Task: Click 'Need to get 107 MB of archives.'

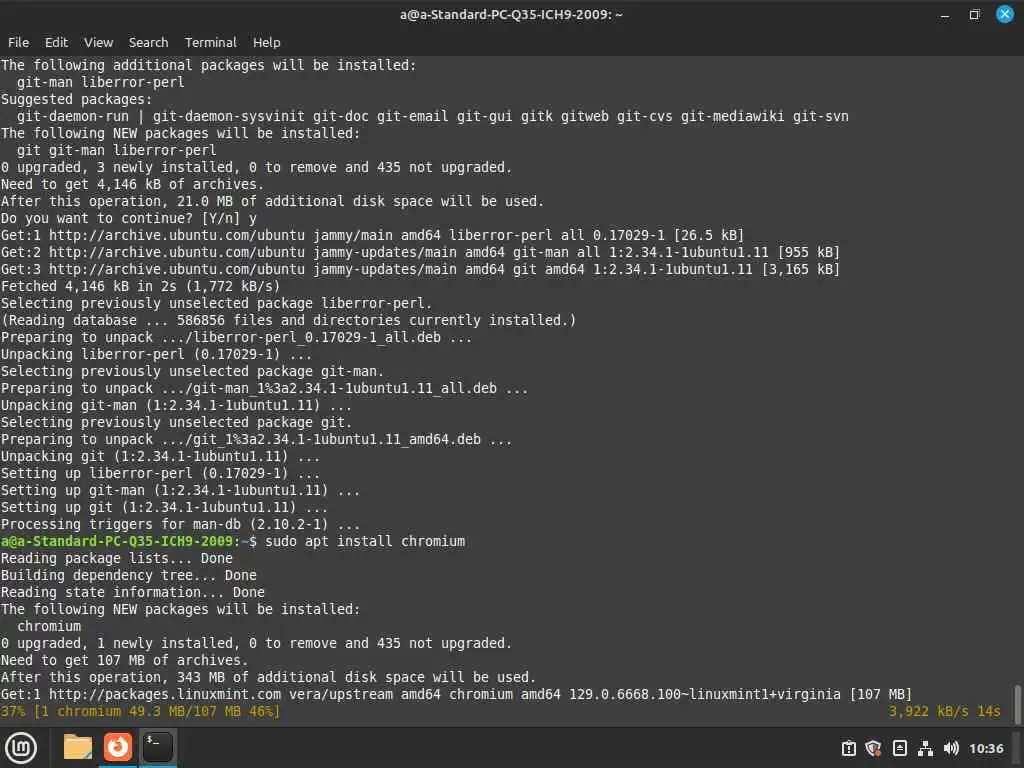Action: pos(125,660)
